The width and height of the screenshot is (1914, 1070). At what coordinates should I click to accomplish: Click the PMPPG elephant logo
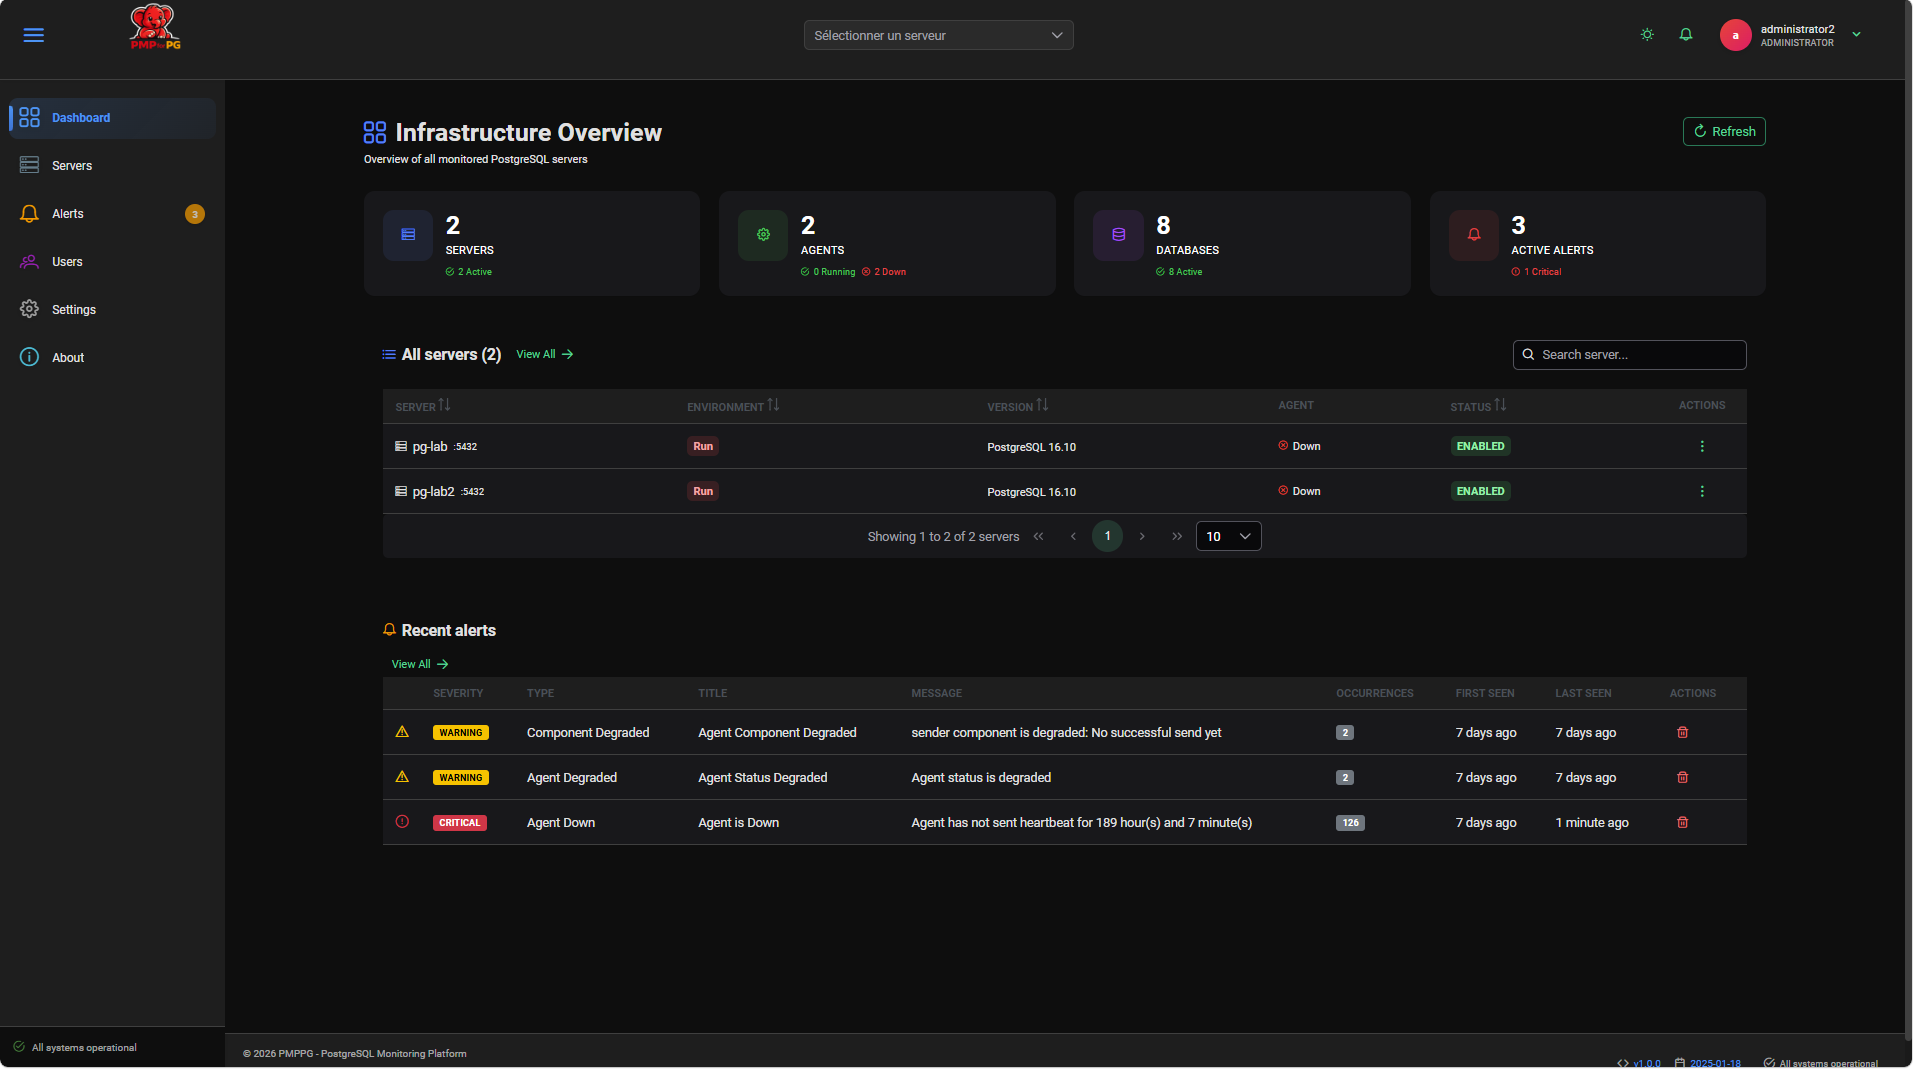coord(154,27)
